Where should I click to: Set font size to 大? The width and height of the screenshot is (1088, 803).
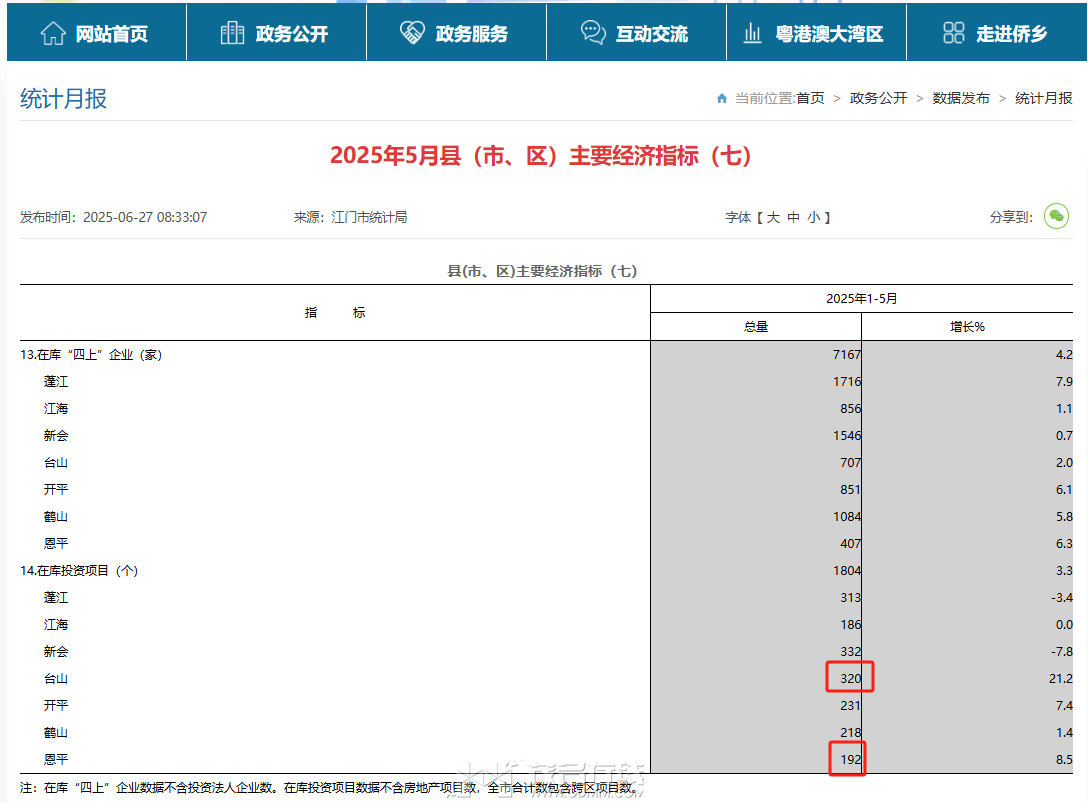point(773,217)
